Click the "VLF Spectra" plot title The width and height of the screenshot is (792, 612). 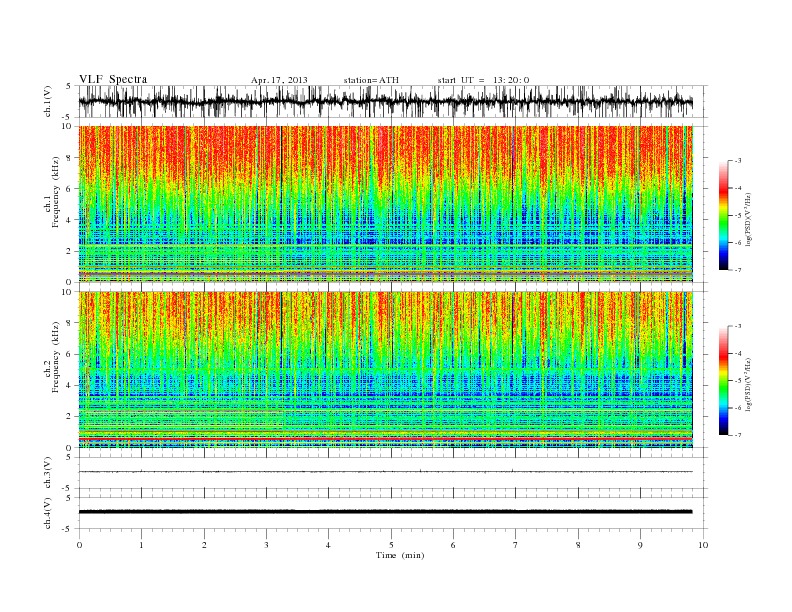click(113, 79)
